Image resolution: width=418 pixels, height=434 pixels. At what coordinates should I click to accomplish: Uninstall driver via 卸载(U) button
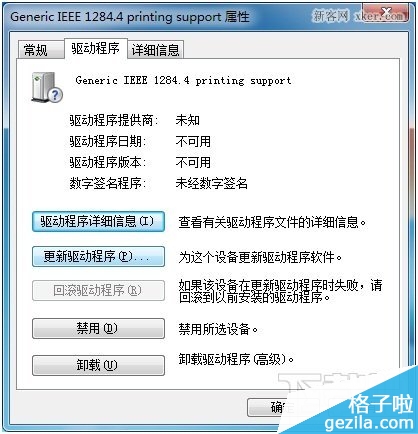(x=98, y=365)
